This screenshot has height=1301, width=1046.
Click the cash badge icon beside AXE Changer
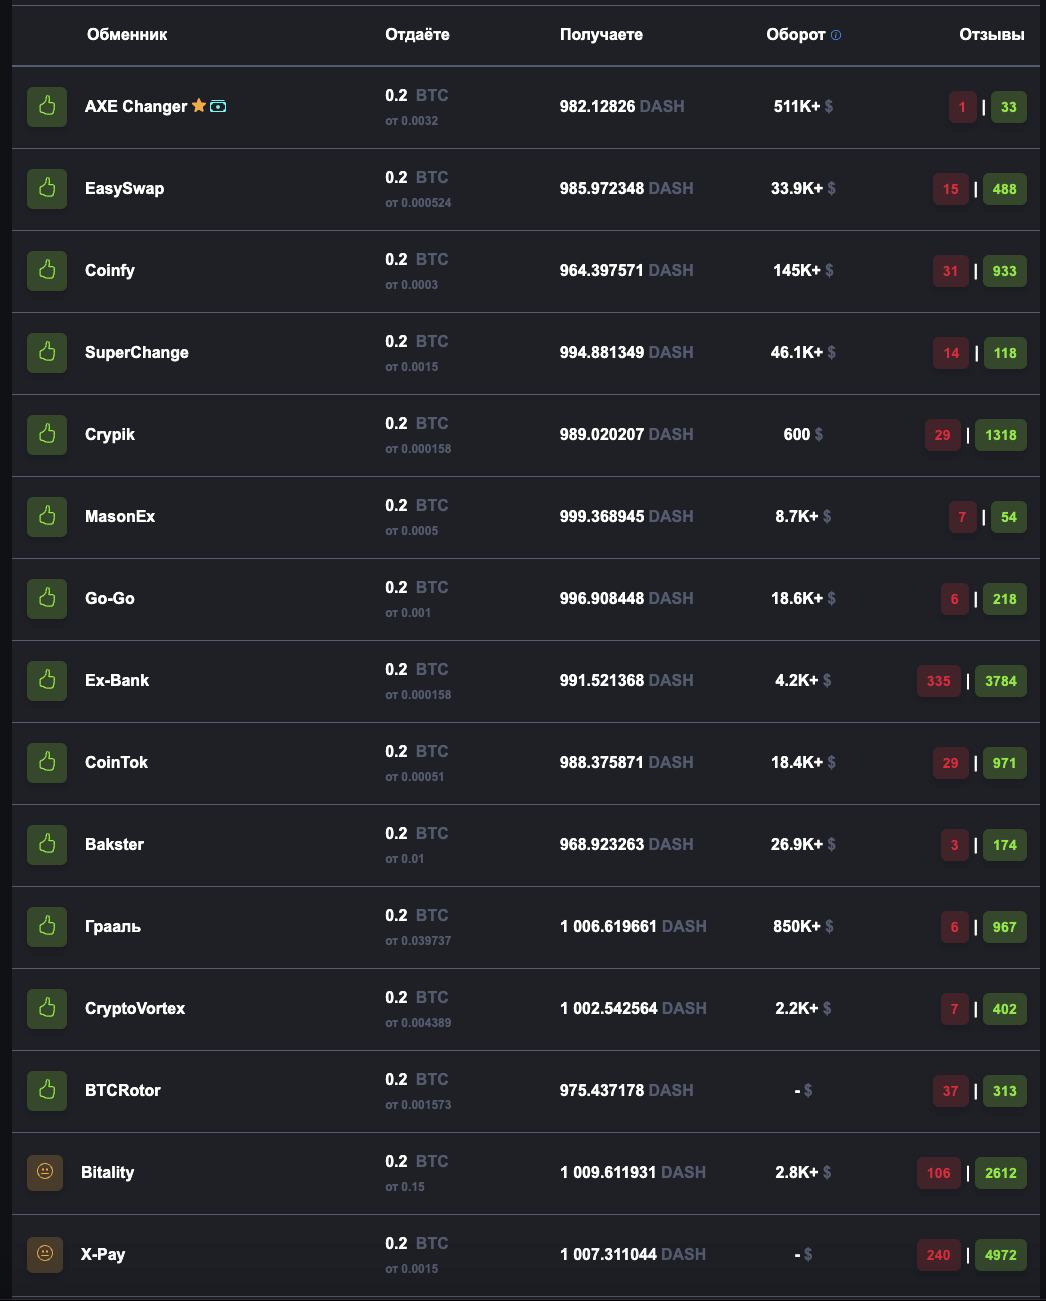click(218, 106)
